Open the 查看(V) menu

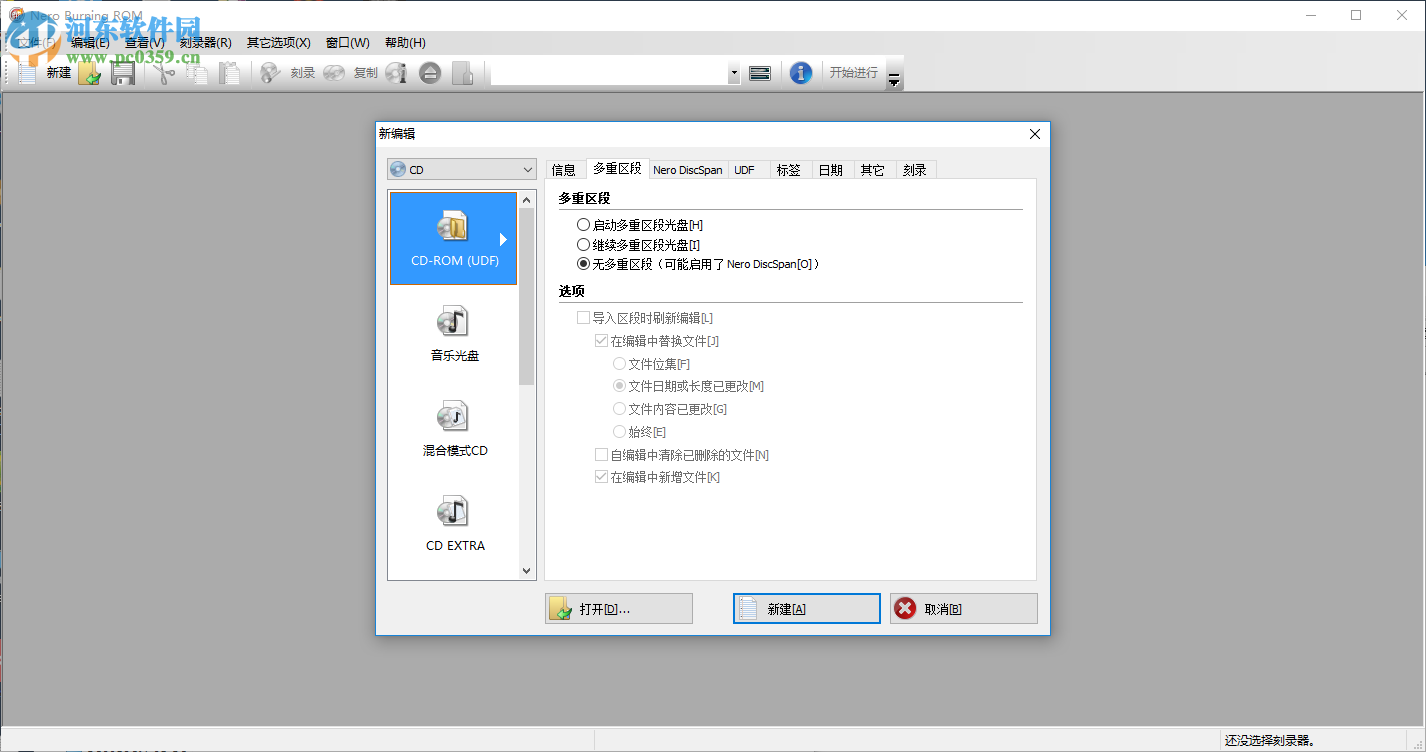point(145,43)
